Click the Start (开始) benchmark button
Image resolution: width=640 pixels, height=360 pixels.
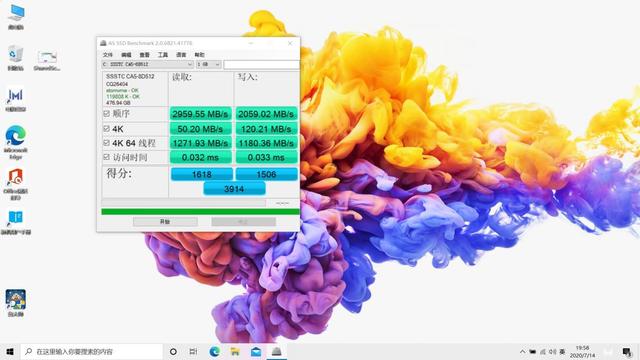pos(165,222)
